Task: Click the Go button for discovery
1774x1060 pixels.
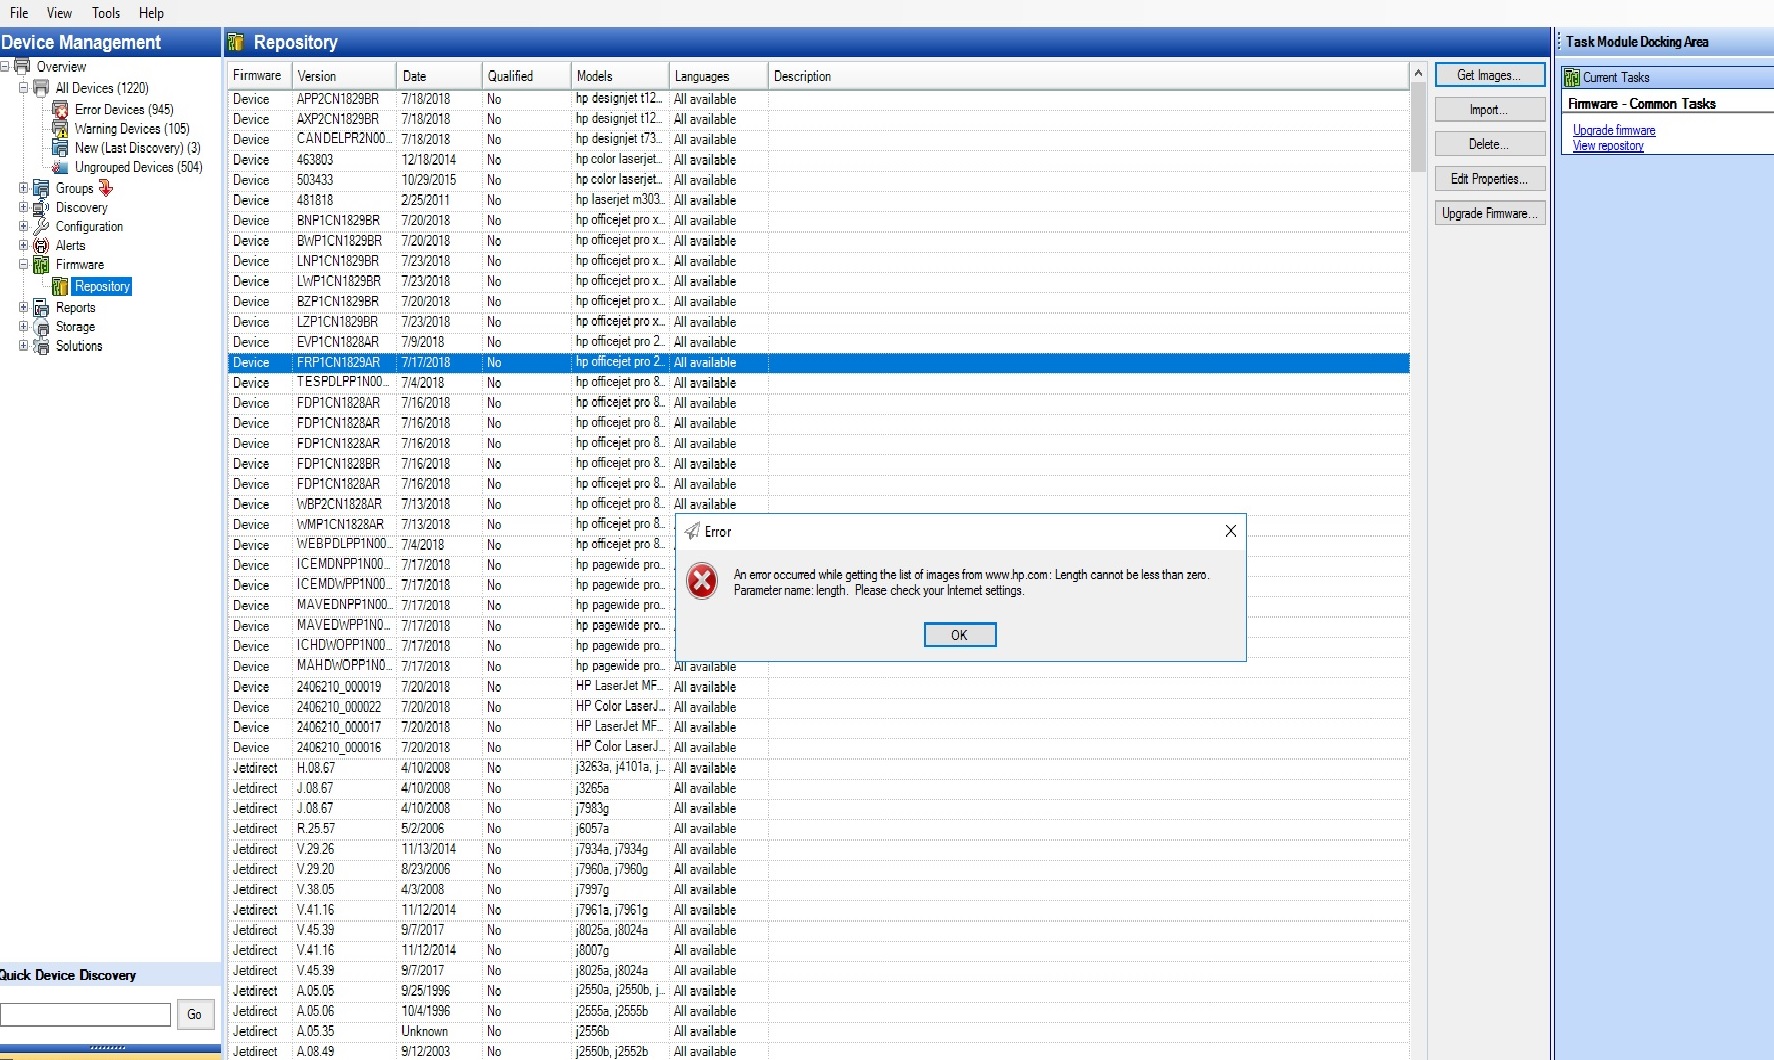Action: click(x=194, y=1014)
